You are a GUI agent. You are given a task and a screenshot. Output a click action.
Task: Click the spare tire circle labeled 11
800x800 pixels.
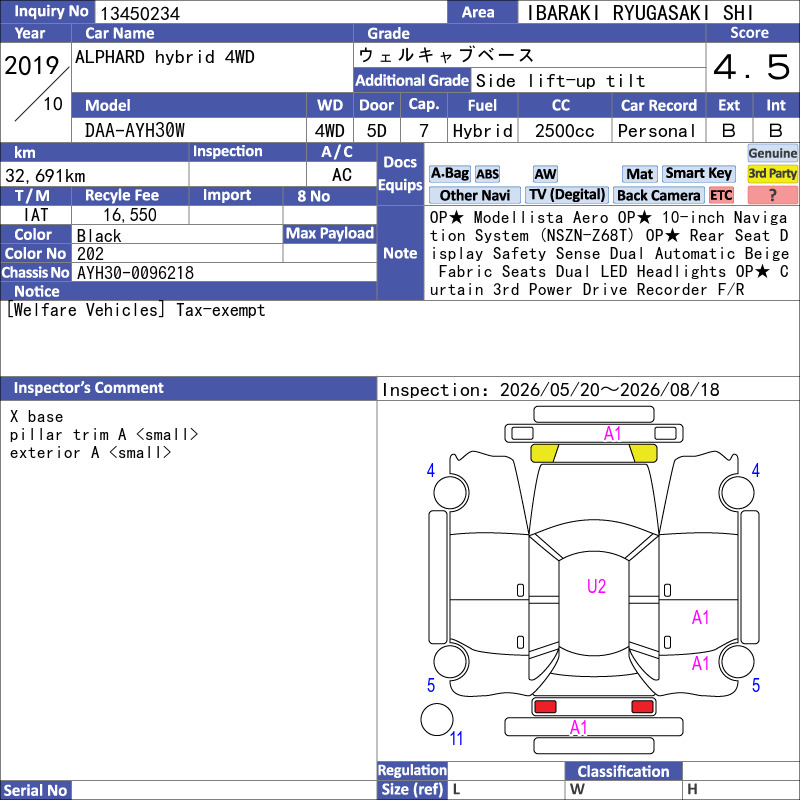click(437, 719)
